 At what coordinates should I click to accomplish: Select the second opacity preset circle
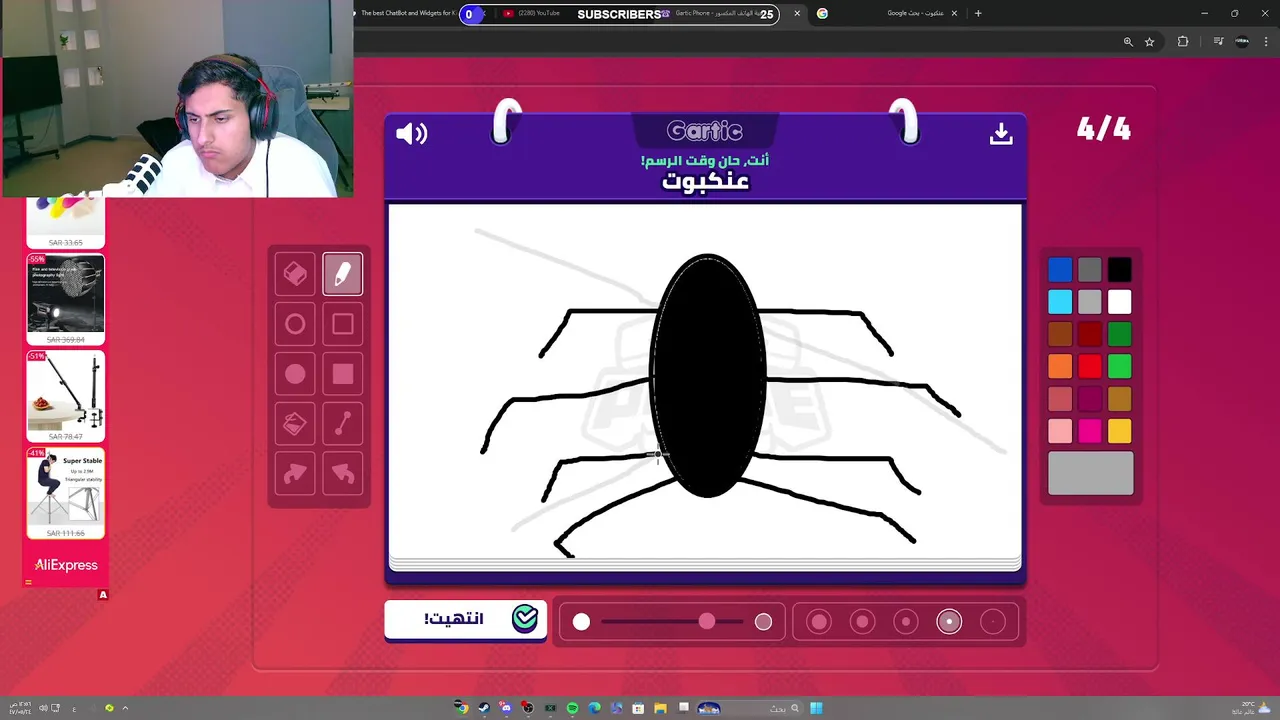pos(862,622)
